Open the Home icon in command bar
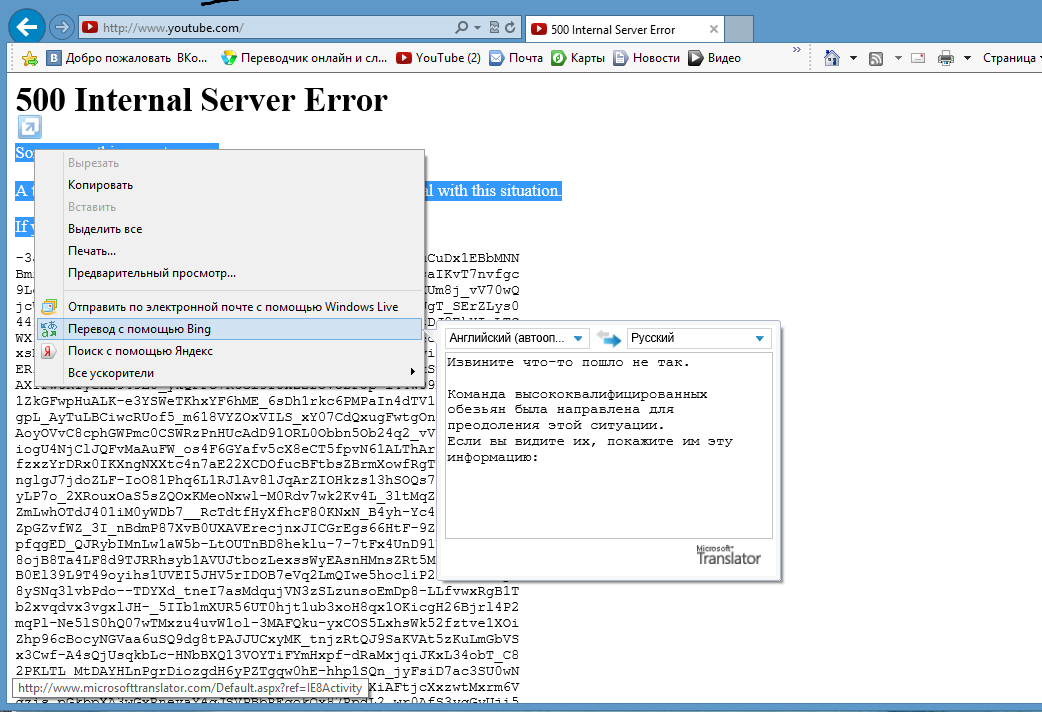 (830, 58)
